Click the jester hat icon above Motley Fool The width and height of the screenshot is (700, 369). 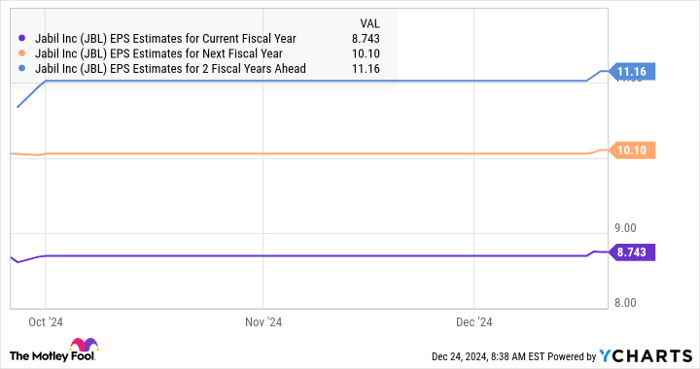pyautogui.click(x=84, y=345)
